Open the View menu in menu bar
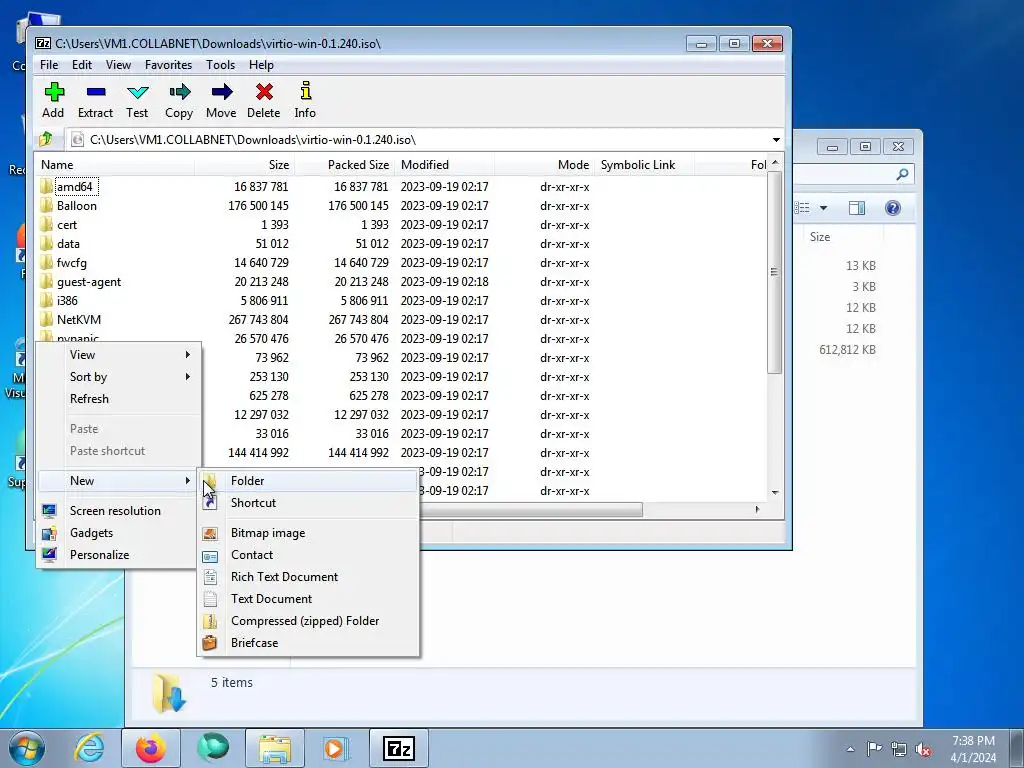Screen dimensions: 1024x768 click(118, 65)
